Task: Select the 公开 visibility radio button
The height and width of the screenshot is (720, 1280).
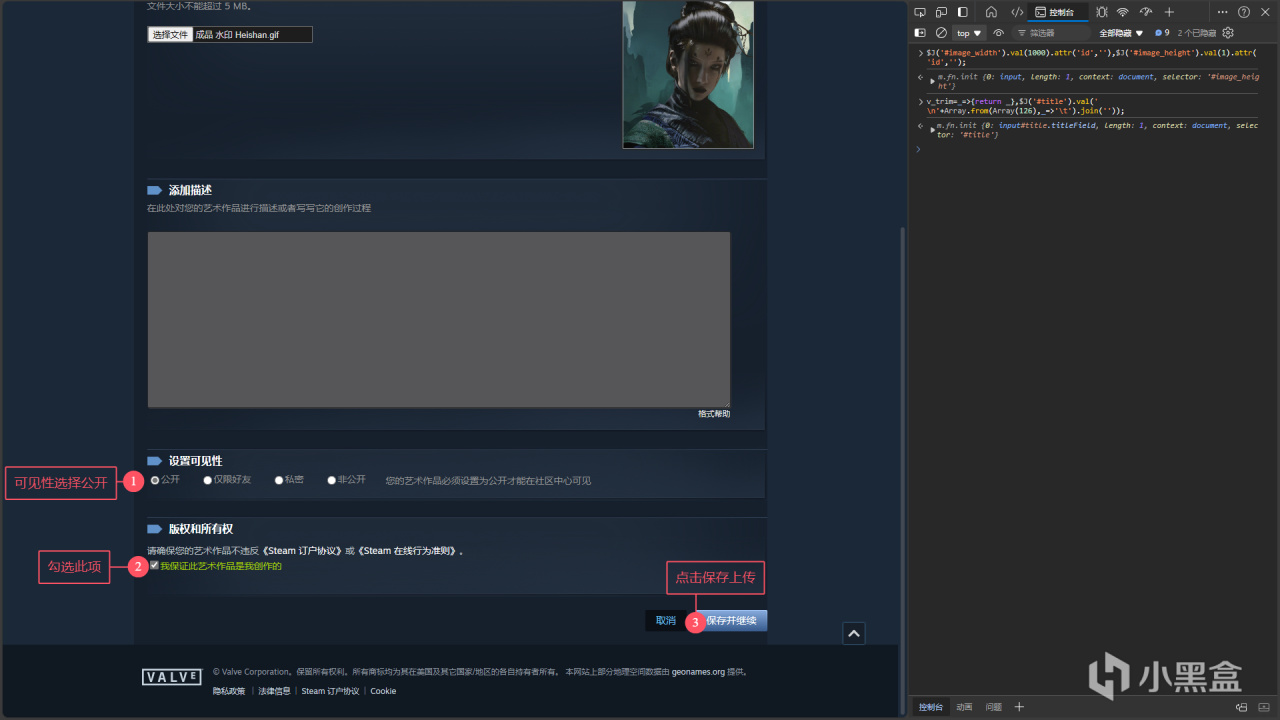Action: click(155, 480)
